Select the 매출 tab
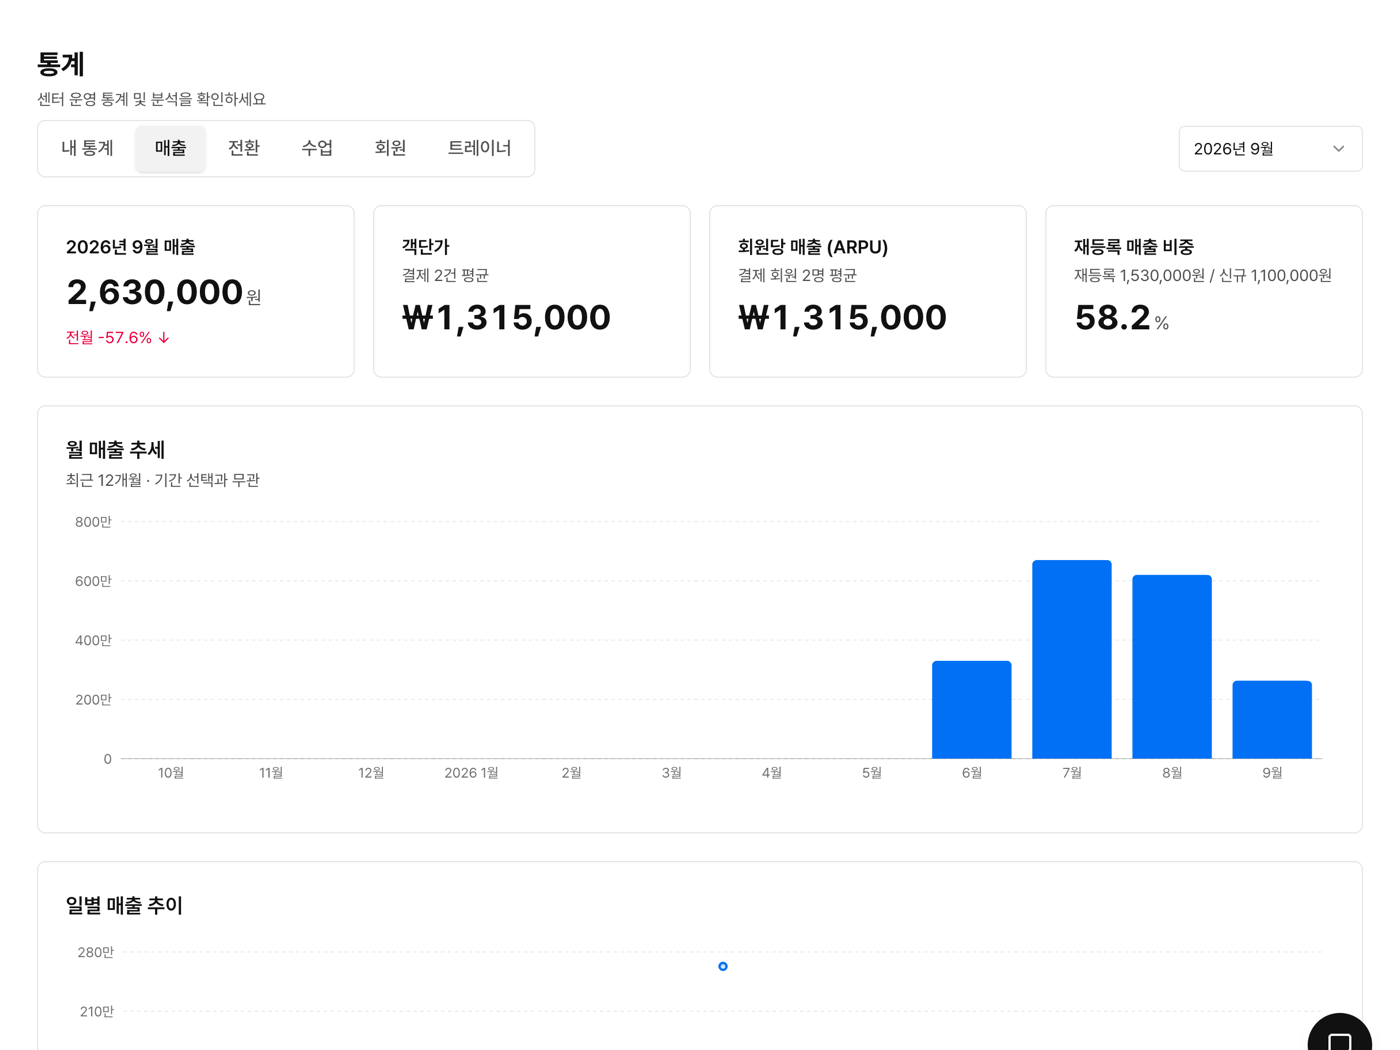 [x=171, y=148]
